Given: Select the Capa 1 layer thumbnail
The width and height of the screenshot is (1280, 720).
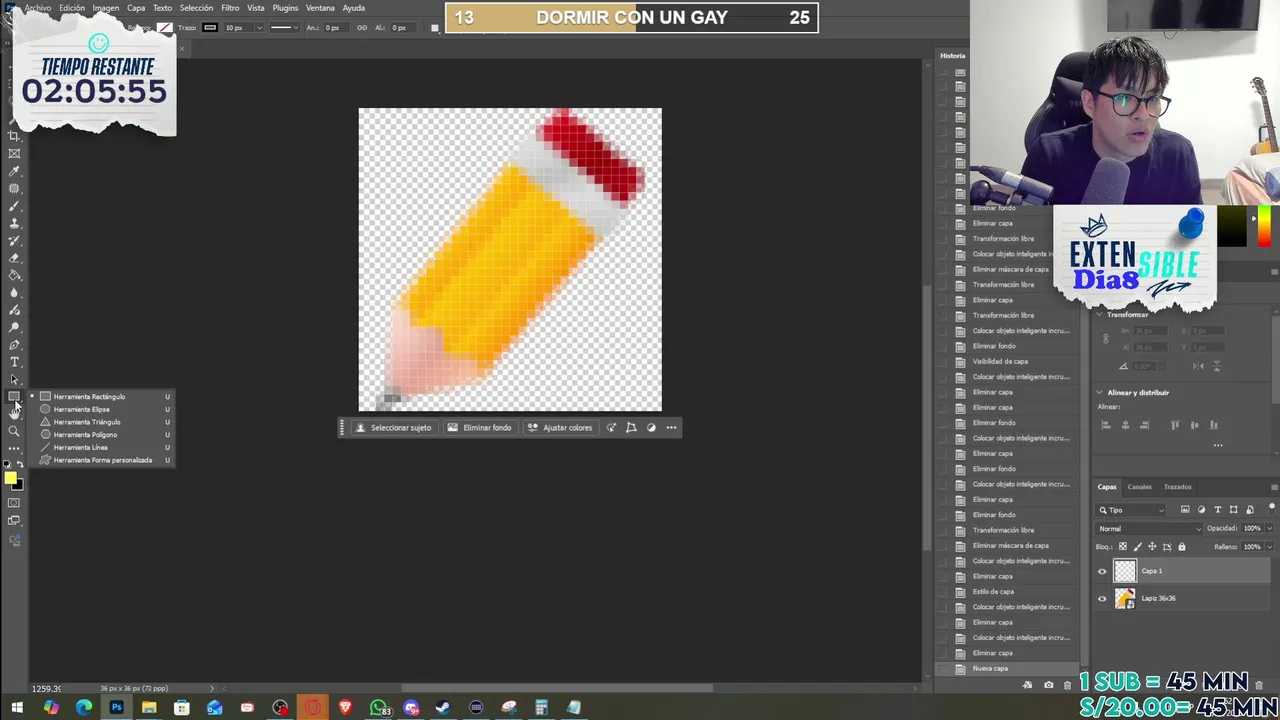Looking at the screenshot, I should [1125, 571].
